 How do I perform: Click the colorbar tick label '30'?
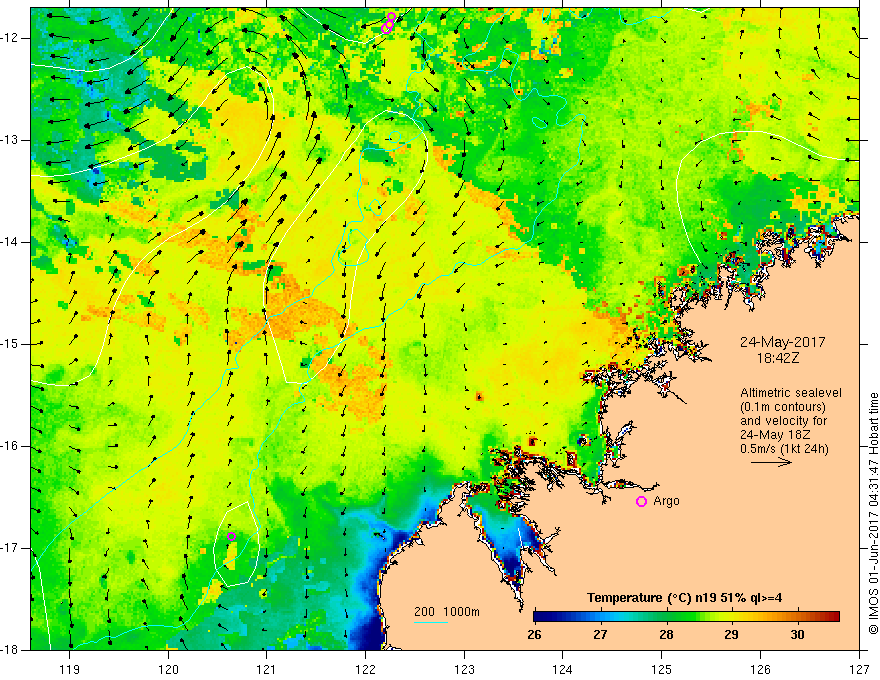click(x=797, y=635)
